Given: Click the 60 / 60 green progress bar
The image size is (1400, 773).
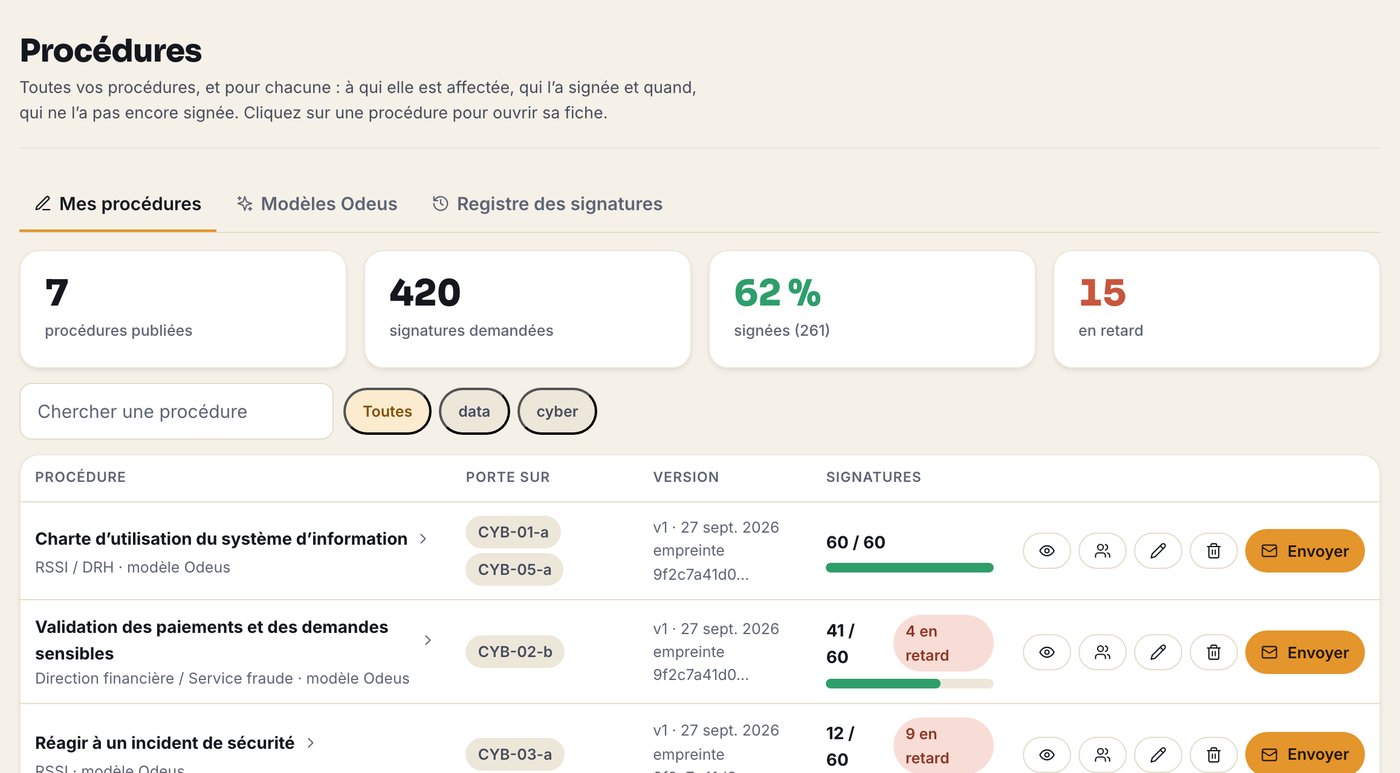Looking at the screenshot, I should pyautogui.click(x=910, y=568).
